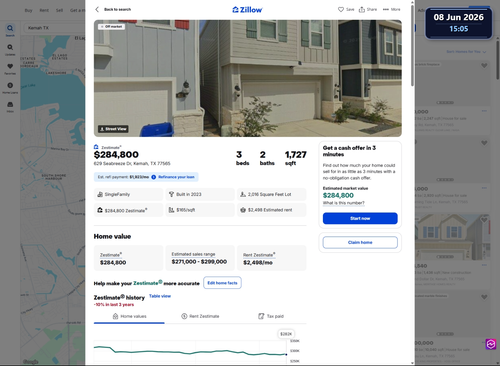Favorite the card showing the house photo

click(484, 220)
